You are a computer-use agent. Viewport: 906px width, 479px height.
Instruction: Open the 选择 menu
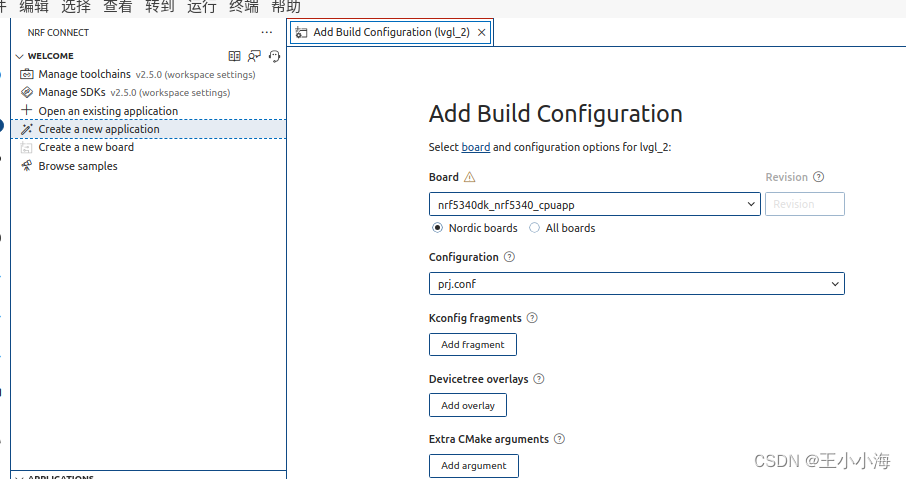click(76, 7)
